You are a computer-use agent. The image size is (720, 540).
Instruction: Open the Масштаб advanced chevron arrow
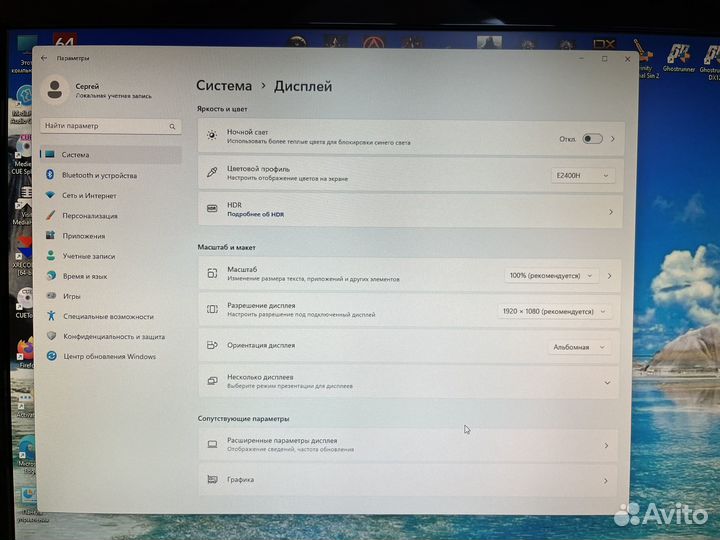pos(609,276)
